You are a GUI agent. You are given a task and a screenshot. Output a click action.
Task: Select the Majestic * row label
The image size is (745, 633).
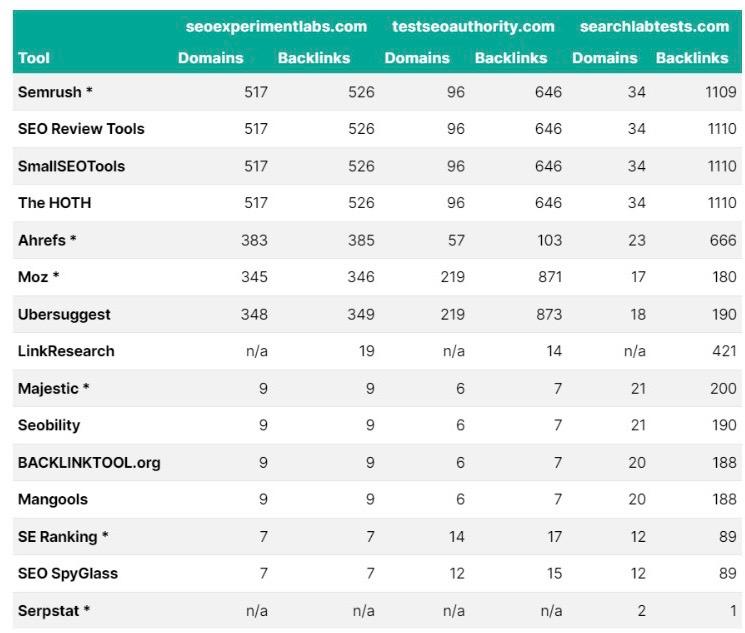[54, 388]
